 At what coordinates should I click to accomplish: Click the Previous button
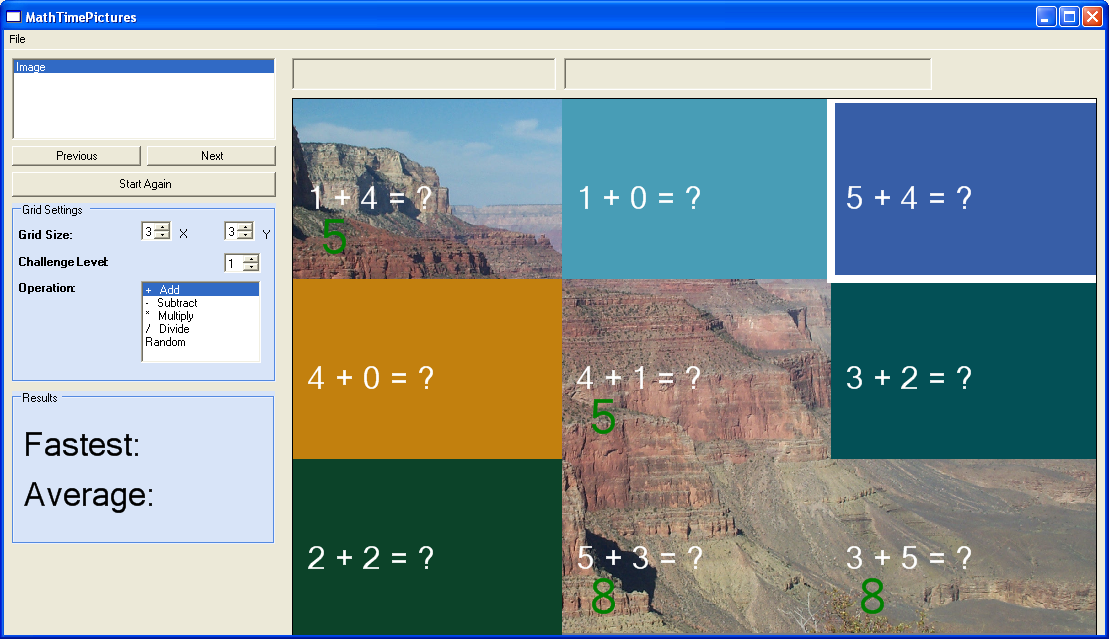[75, 155]
